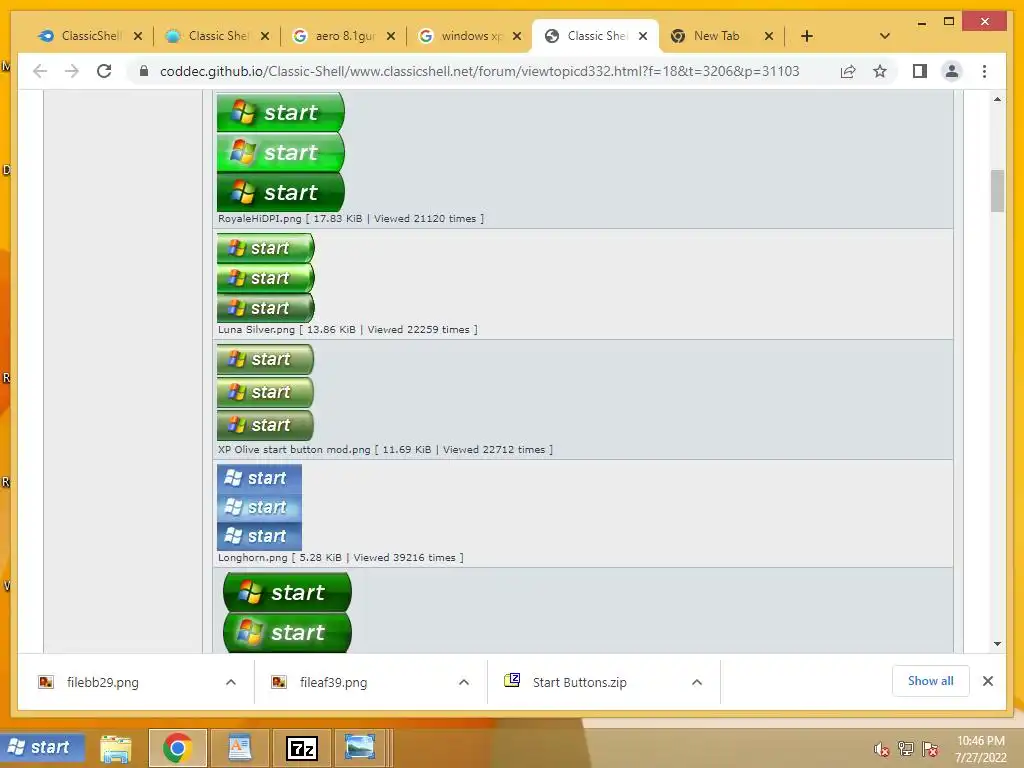Open the document editor taskbar icon
This screenshot has width=1024, height=768.
coord(240,748)
